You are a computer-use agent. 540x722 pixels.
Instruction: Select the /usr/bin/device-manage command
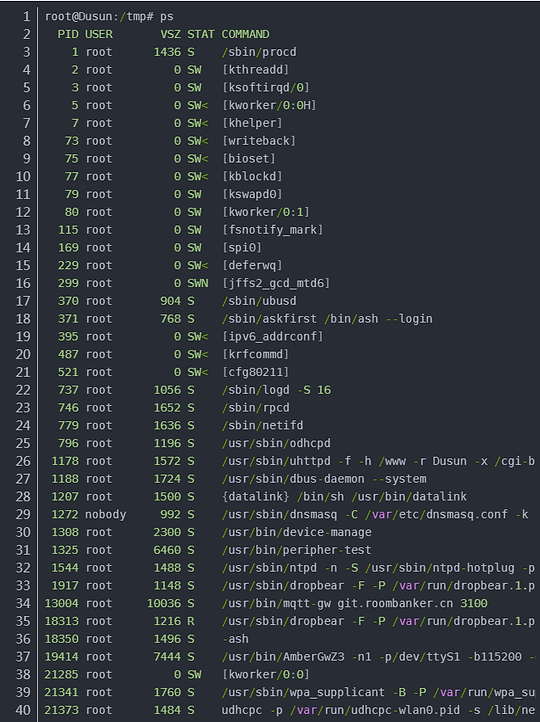pos(296,532)
